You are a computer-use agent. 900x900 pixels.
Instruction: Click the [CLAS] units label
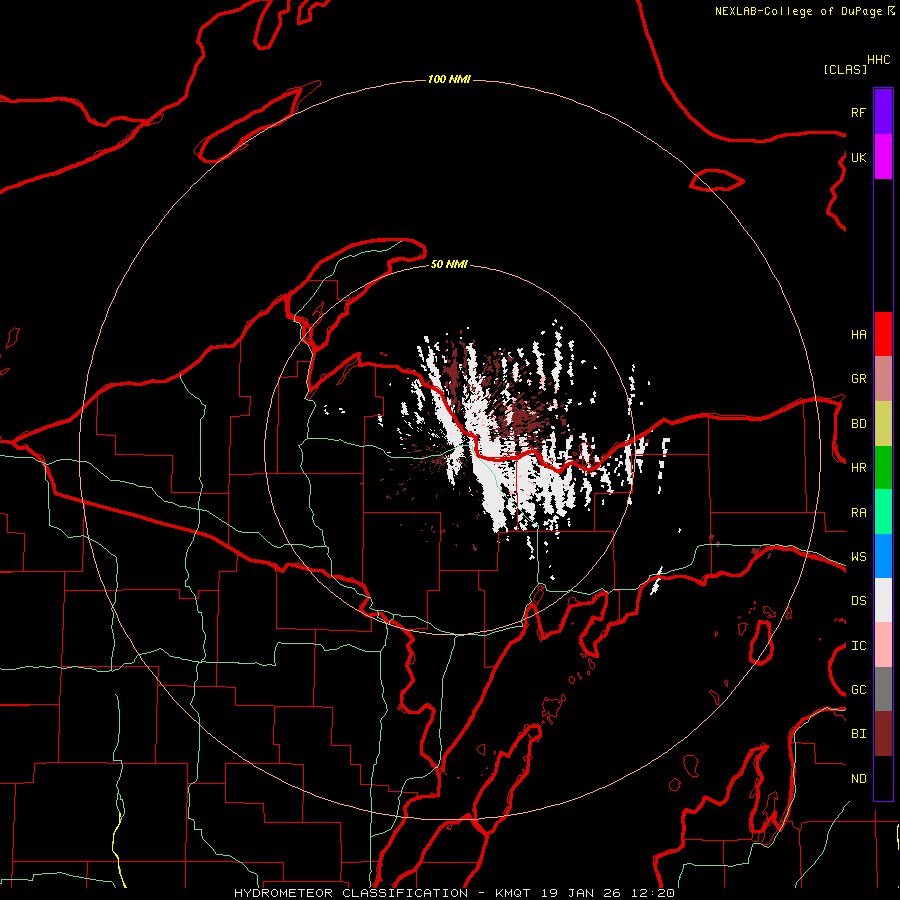click(845, 70)
